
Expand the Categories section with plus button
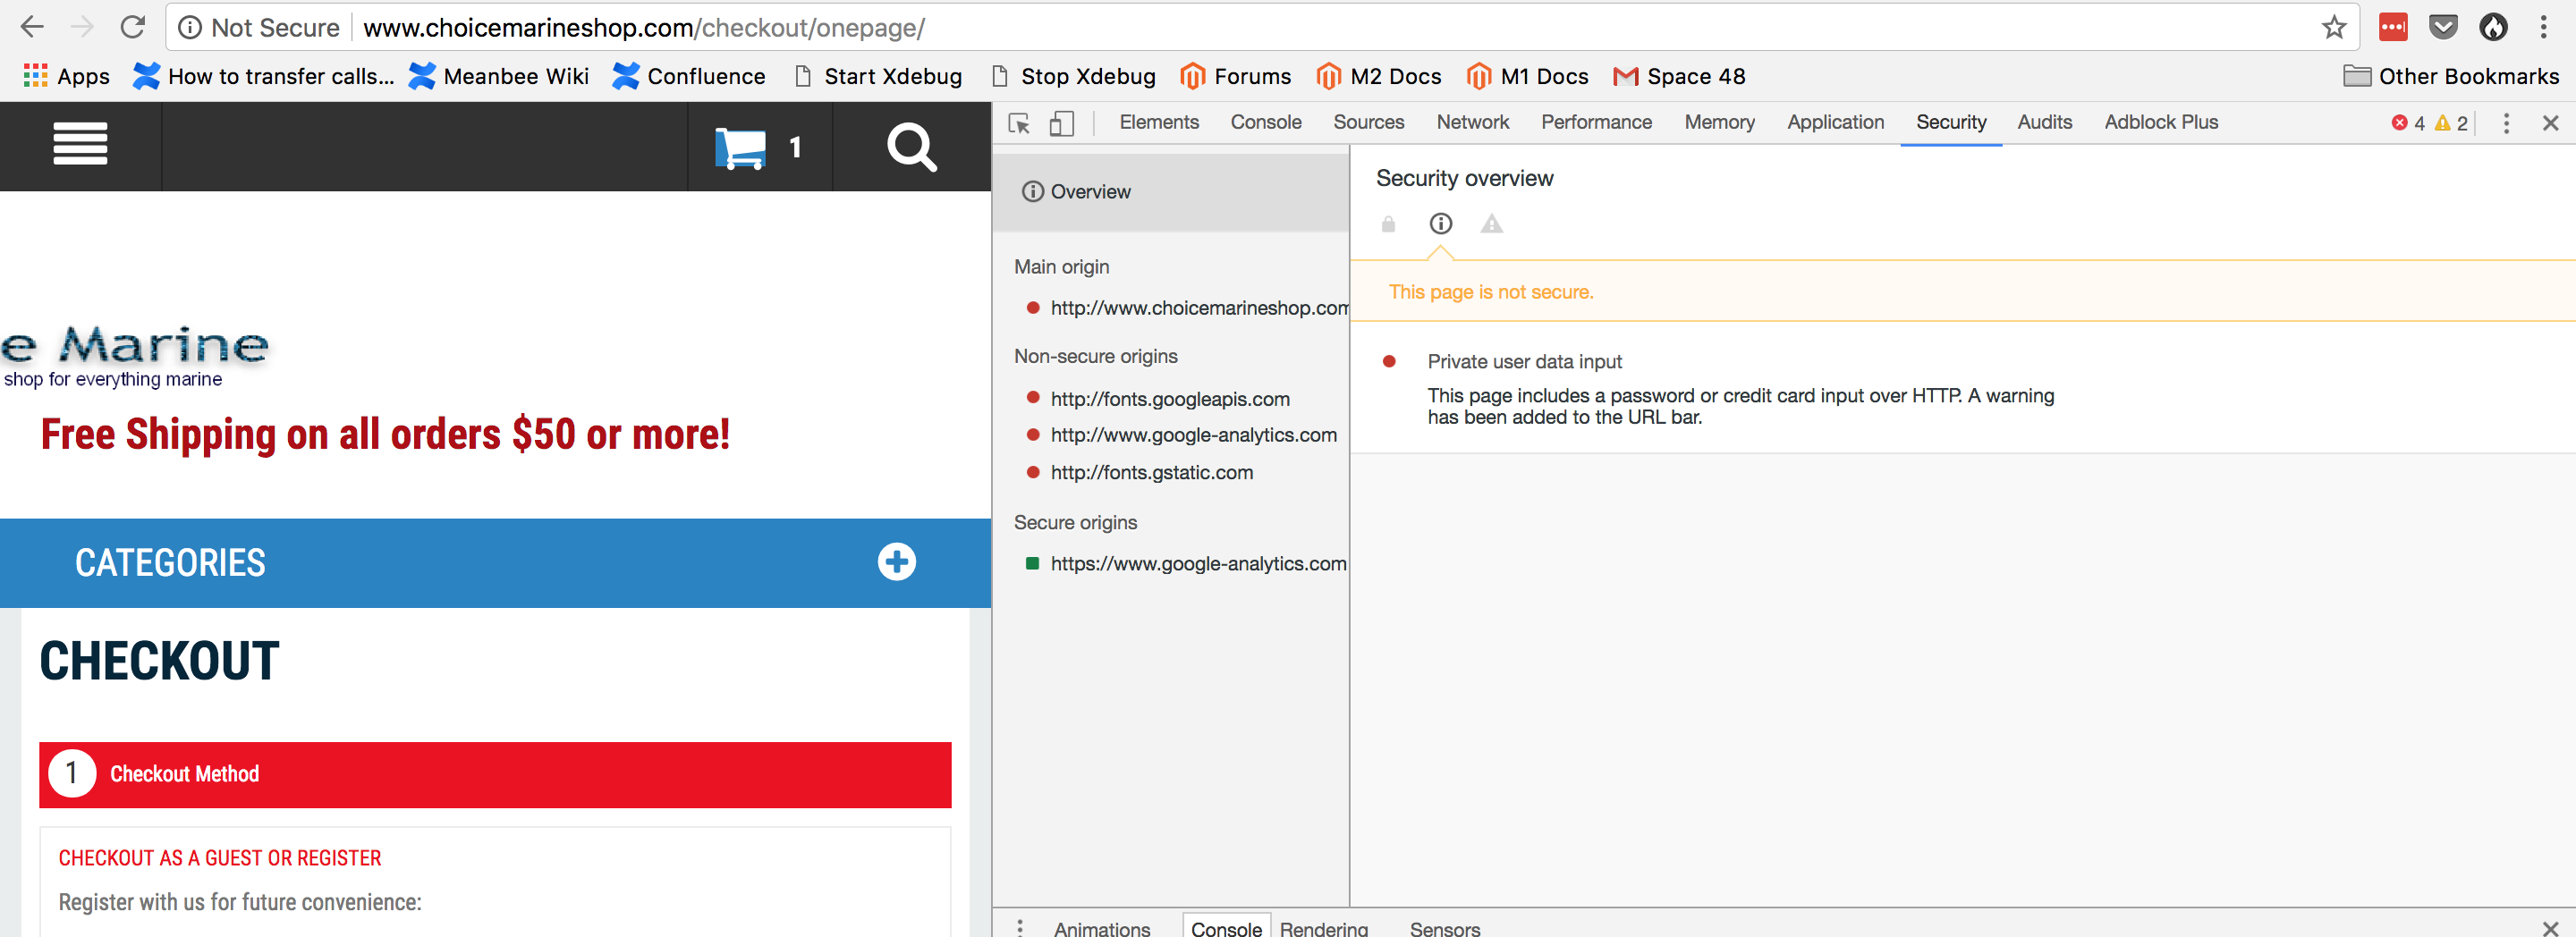pyautogui.click(x=897, y=562)
